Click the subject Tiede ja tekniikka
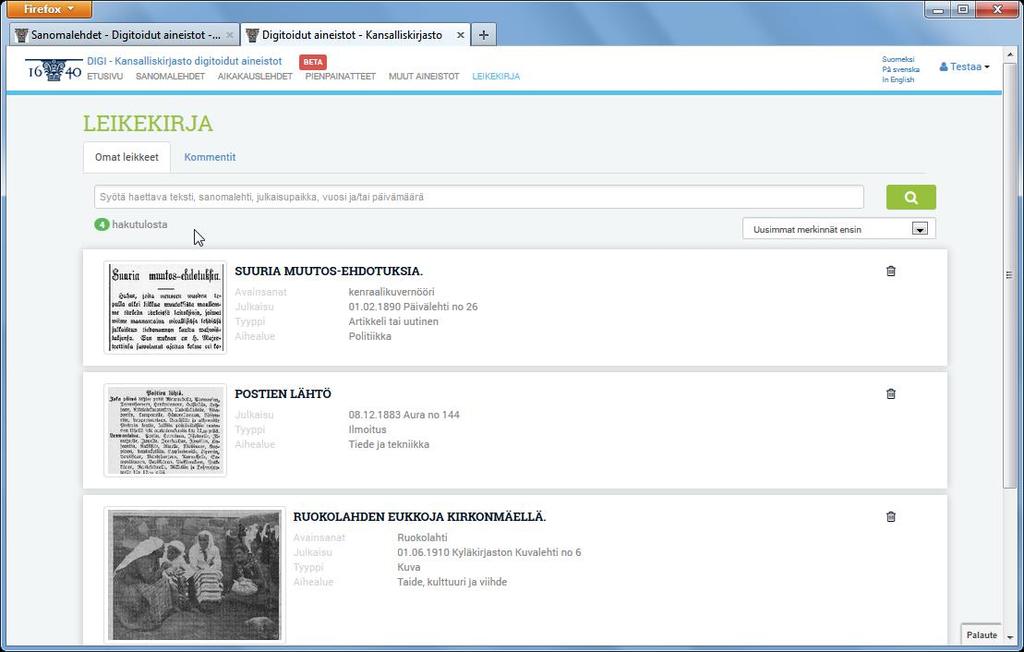This screenshot has height=652, width=1024. click(389, 445)
